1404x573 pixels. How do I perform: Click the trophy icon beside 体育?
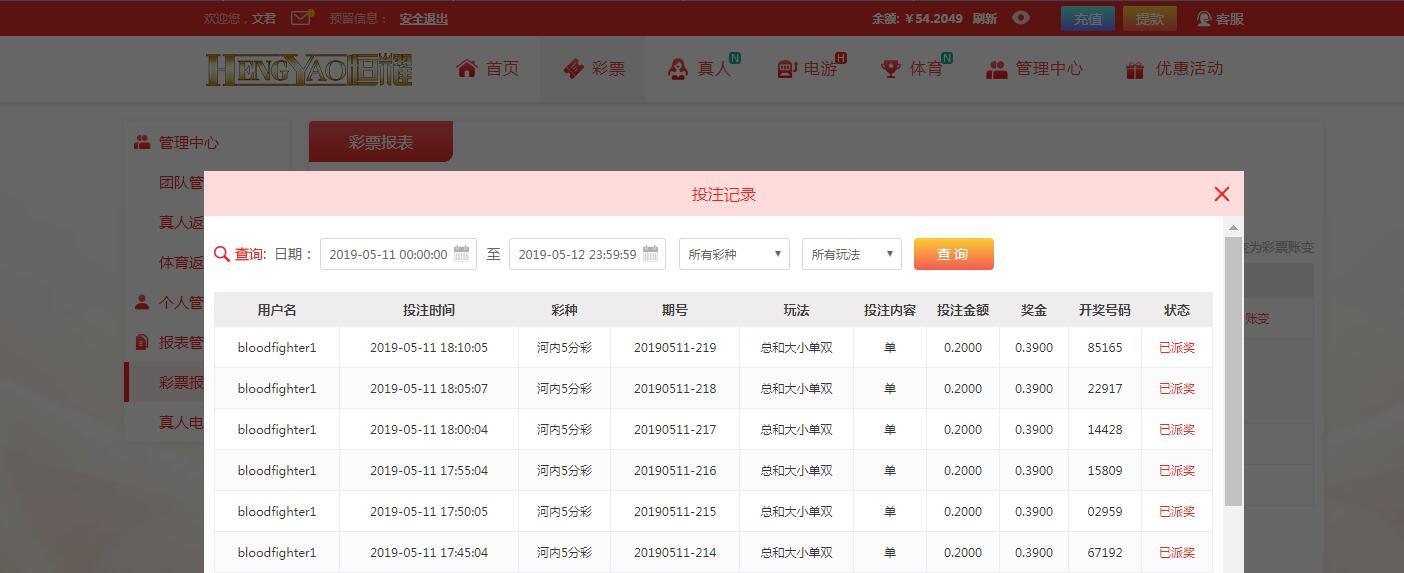pos(890,69)
